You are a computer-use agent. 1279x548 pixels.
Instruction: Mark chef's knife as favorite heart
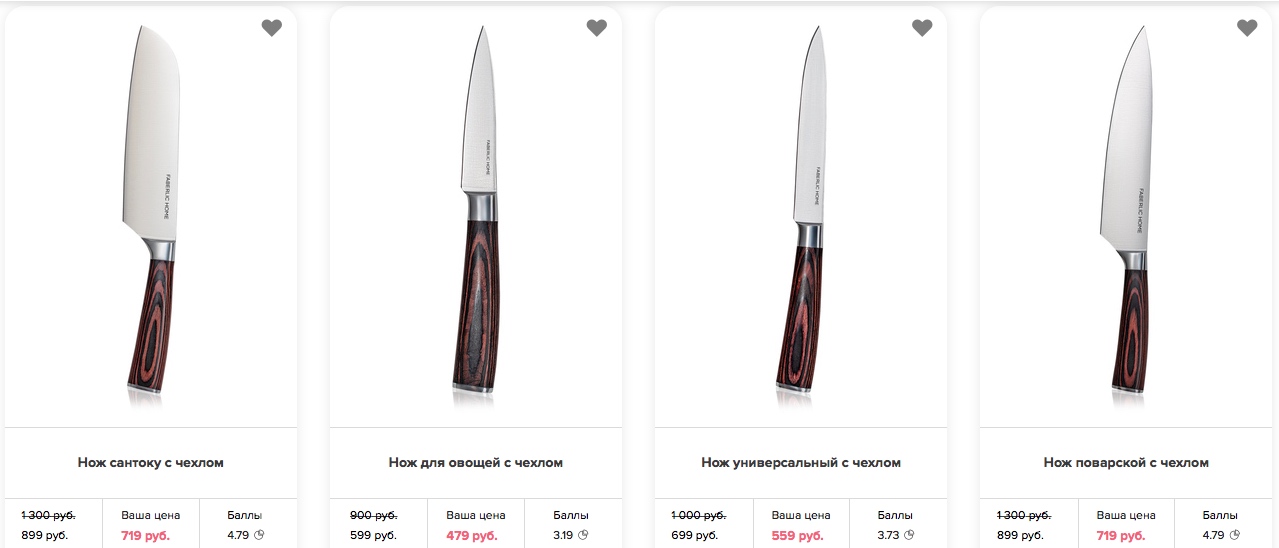[1247, 28]
